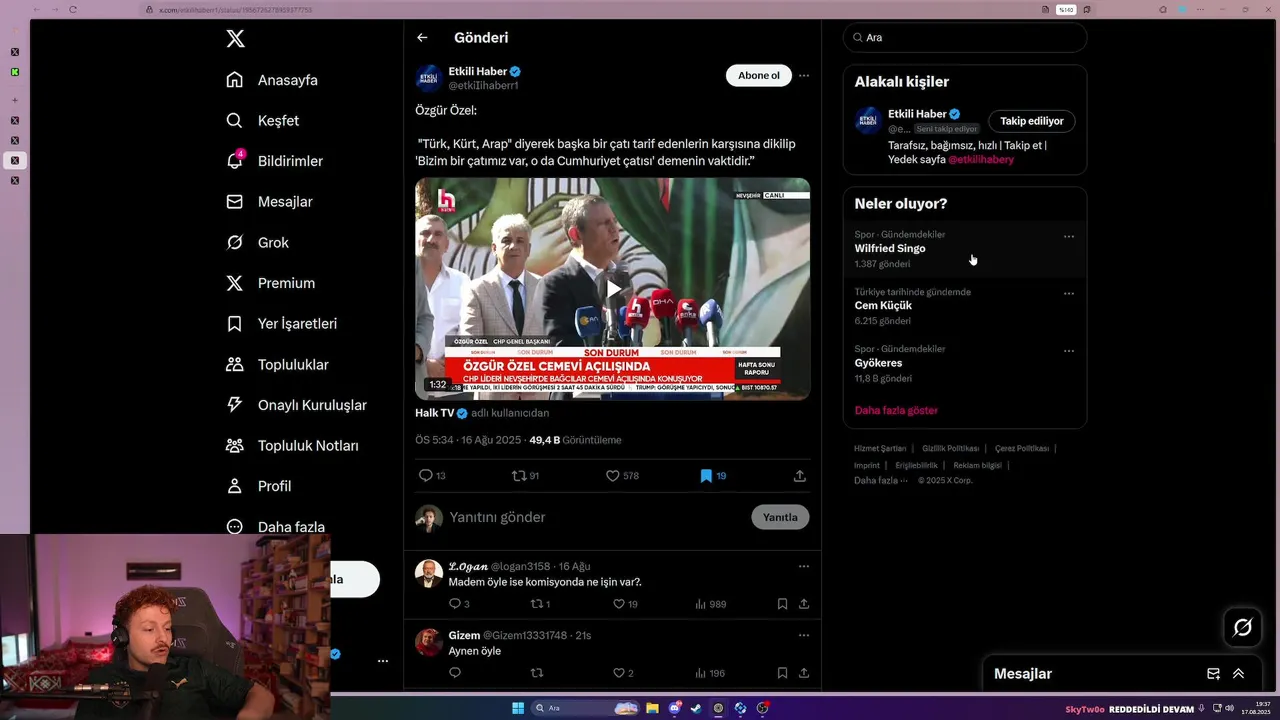1280x720 pixels.
Task: Open Yer İşaretleri bookmarks
Action: coord(282,324)
